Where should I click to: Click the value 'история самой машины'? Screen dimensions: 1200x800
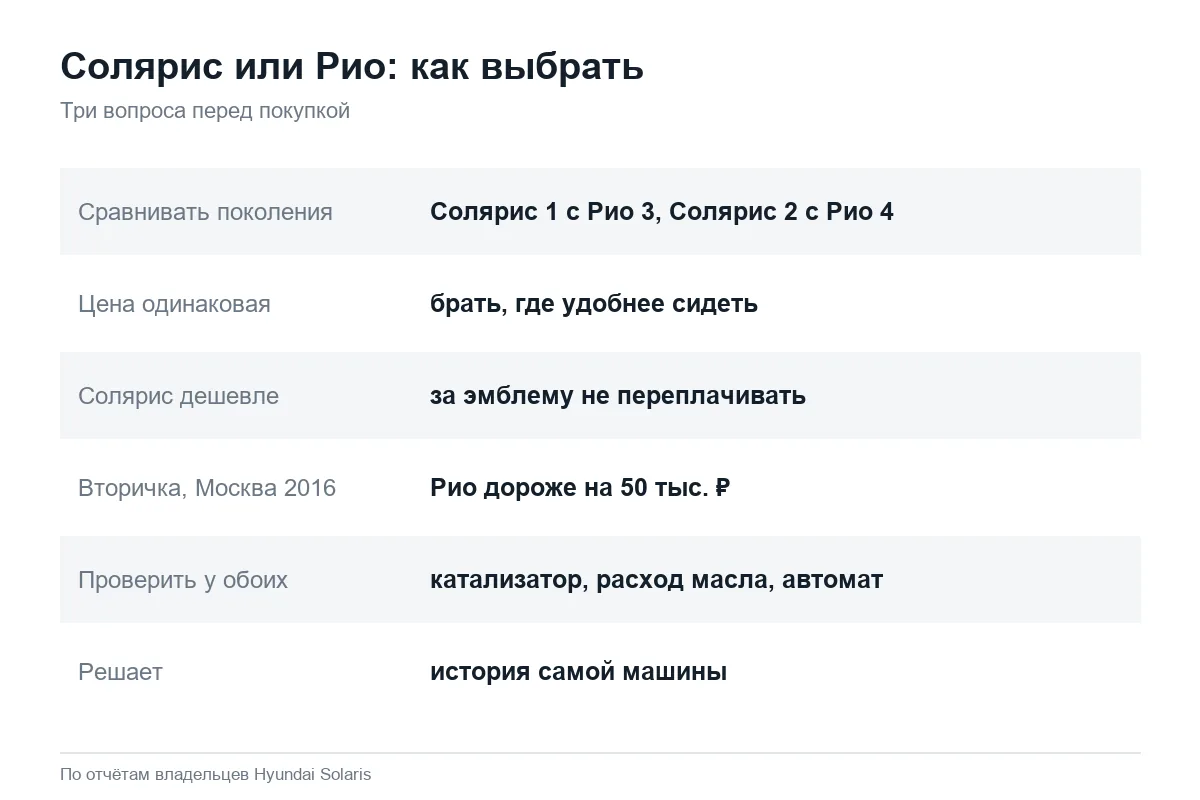(x=578, y=672)
